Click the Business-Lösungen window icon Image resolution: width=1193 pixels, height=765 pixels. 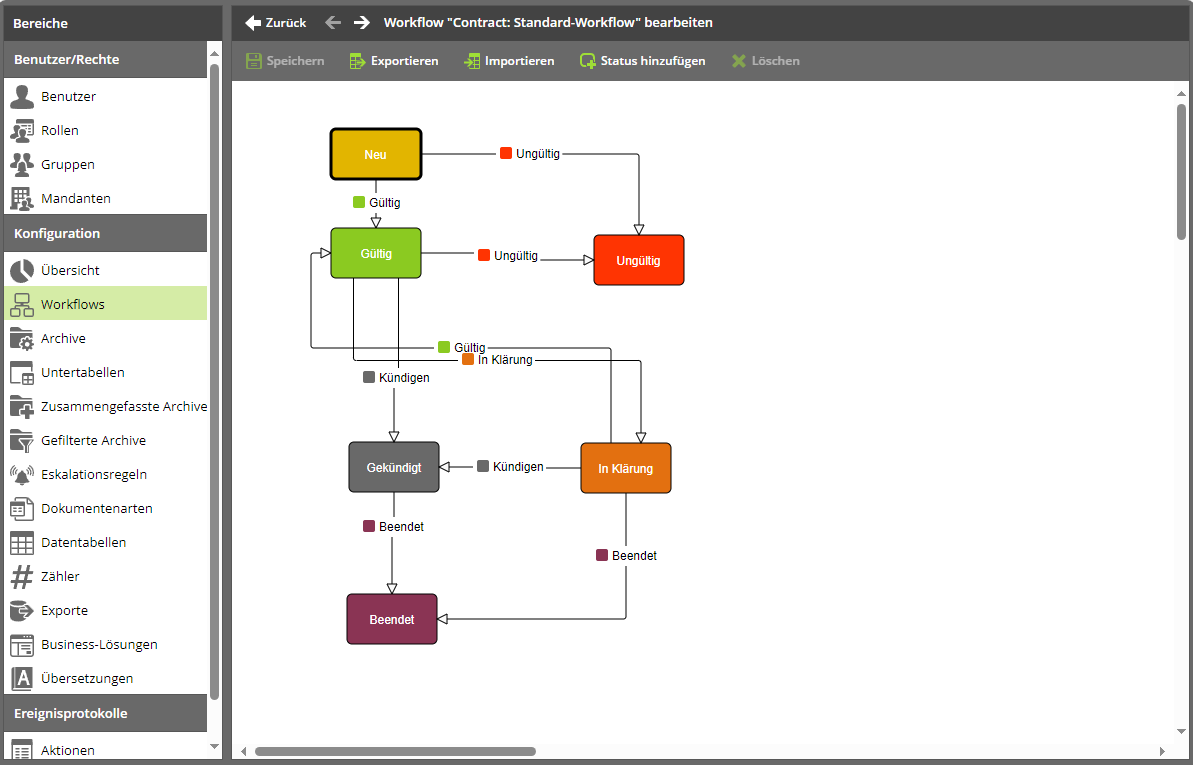(22, 645)
